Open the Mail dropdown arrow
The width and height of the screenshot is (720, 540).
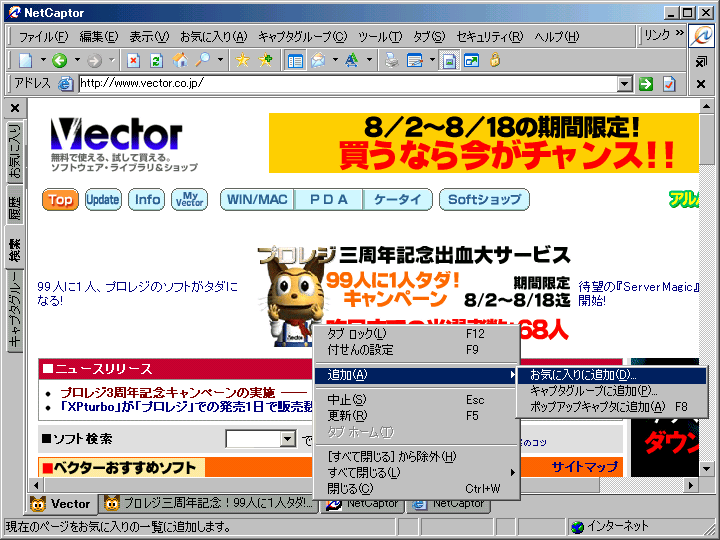tap(335, 60)
